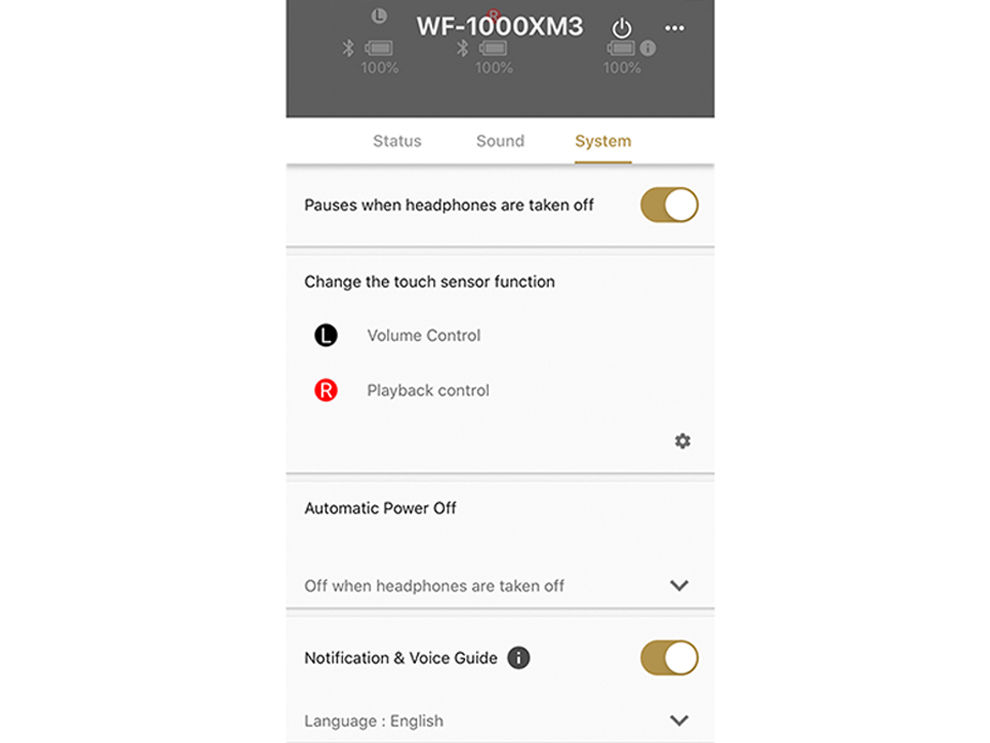Viewport: 990px width, 743px height.
Task: Switch to the Status tab
Action: click(397, 141)
